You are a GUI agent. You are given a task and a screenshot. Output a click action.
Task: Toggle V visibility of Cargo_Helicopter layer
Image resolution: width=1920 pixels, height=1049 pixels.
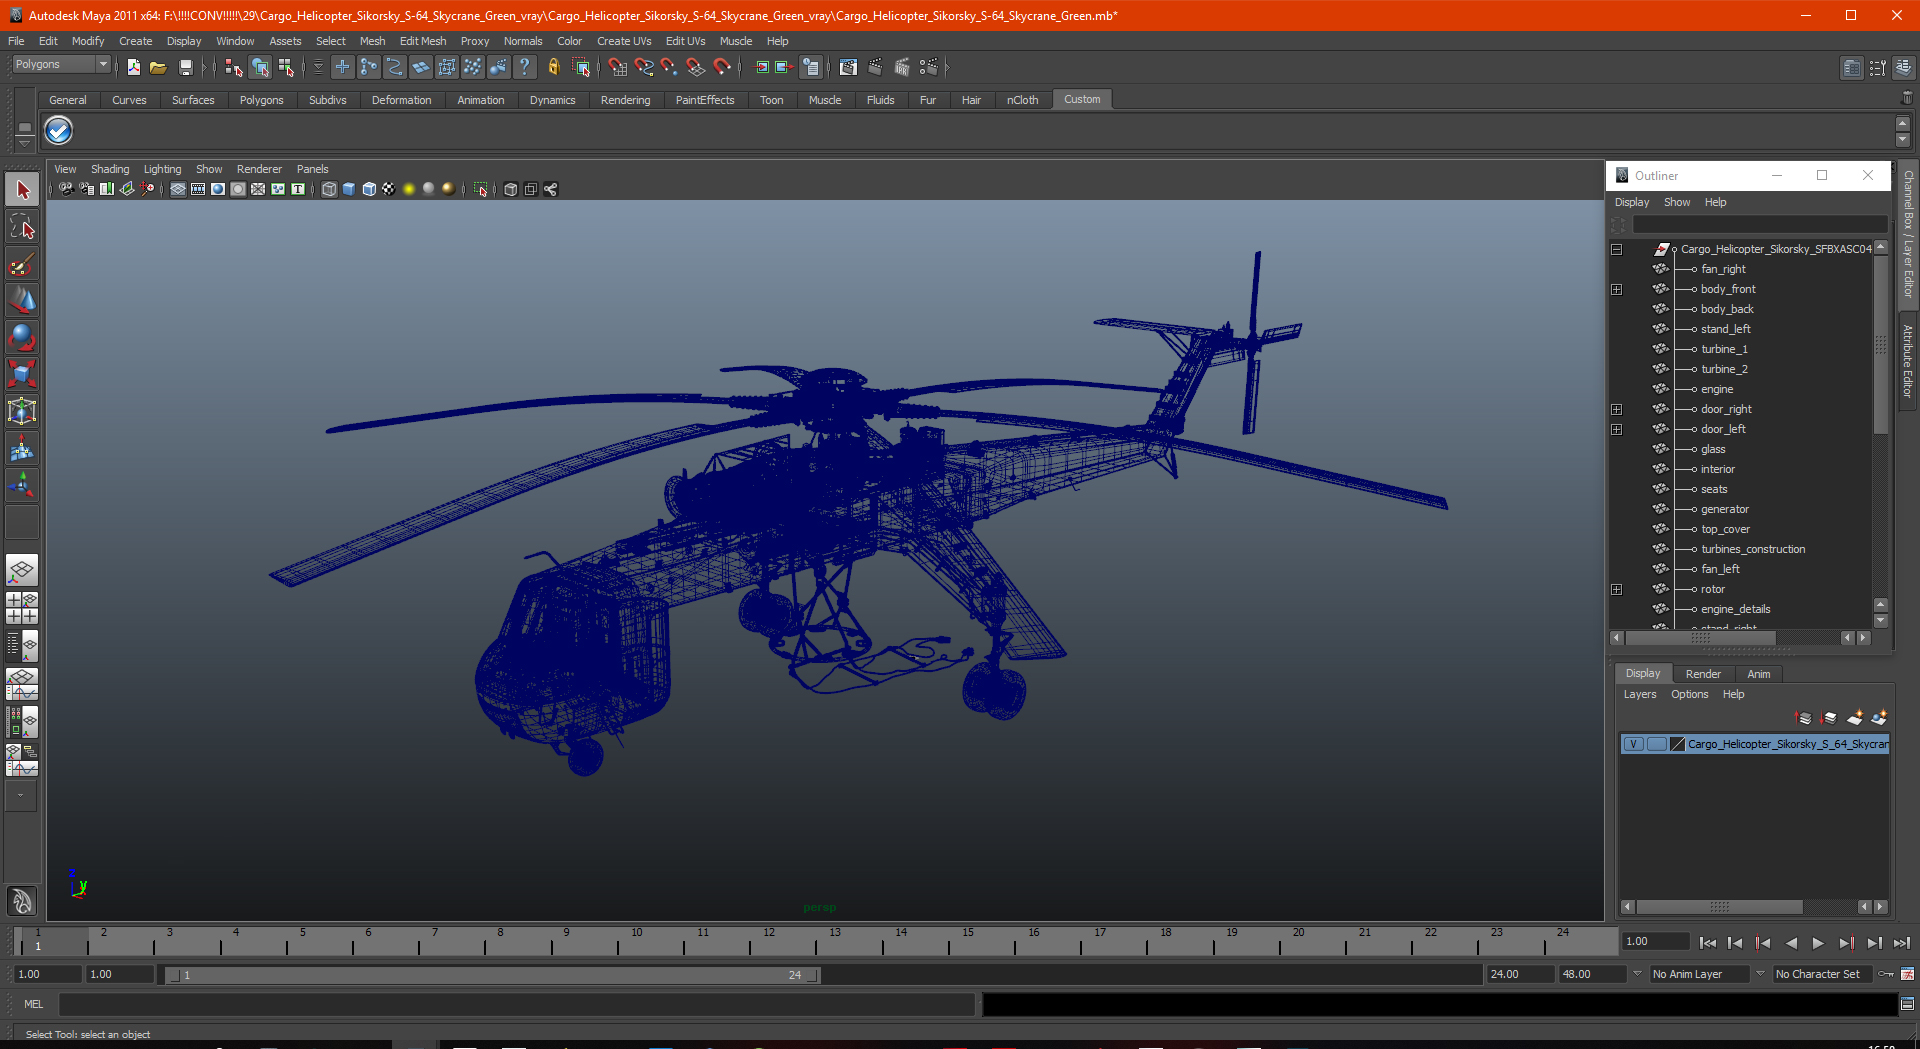(1633, 744)
